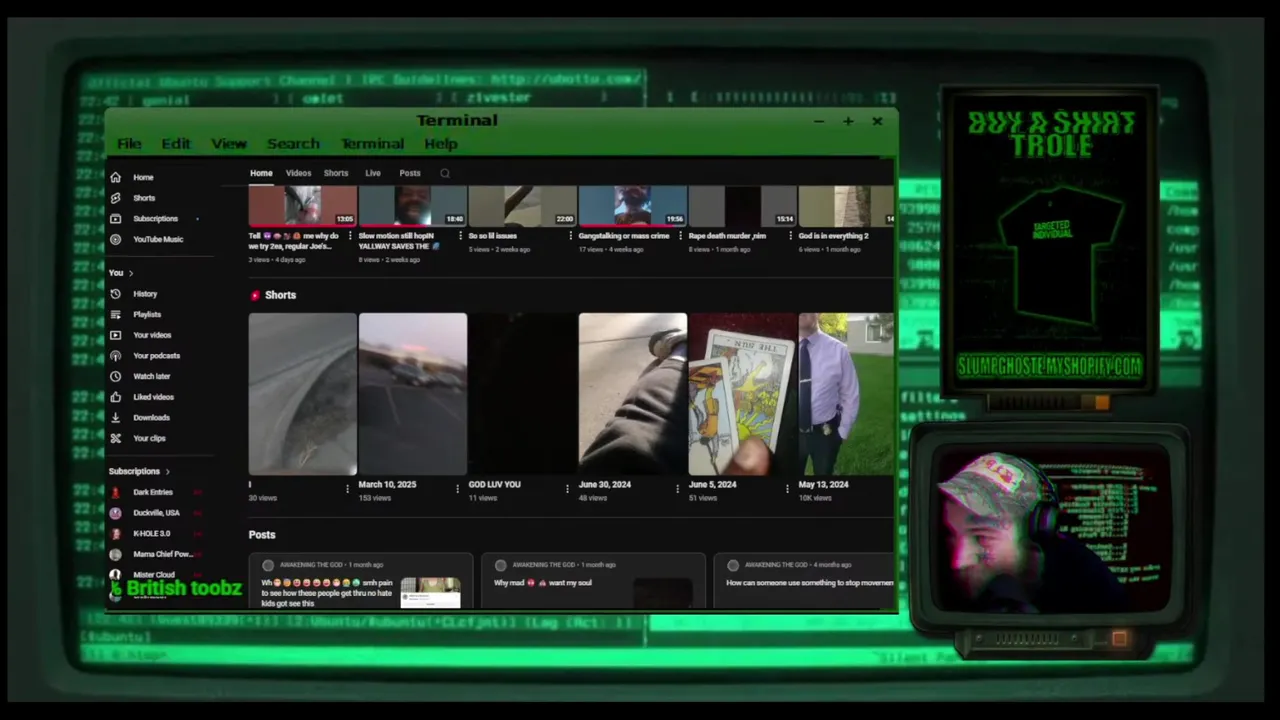Screen dimensions: 1280x720
Task: Open Duckville, USA subscription avatar
Action: tap(115, 513)
